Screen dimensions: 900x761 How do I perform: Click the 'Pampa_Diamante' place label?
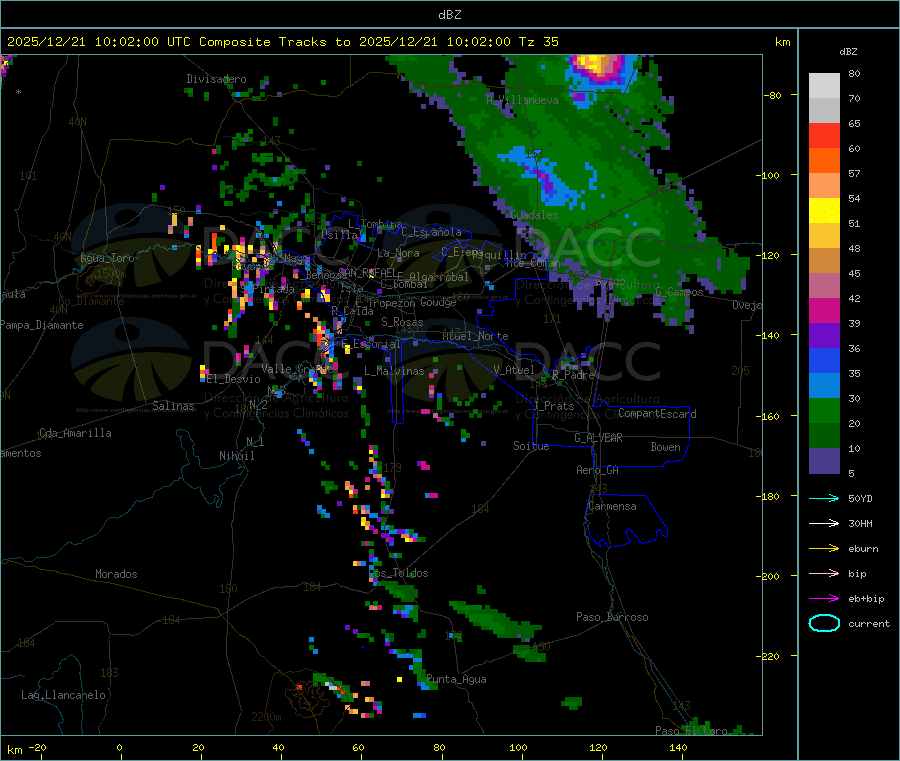point(41,325)
